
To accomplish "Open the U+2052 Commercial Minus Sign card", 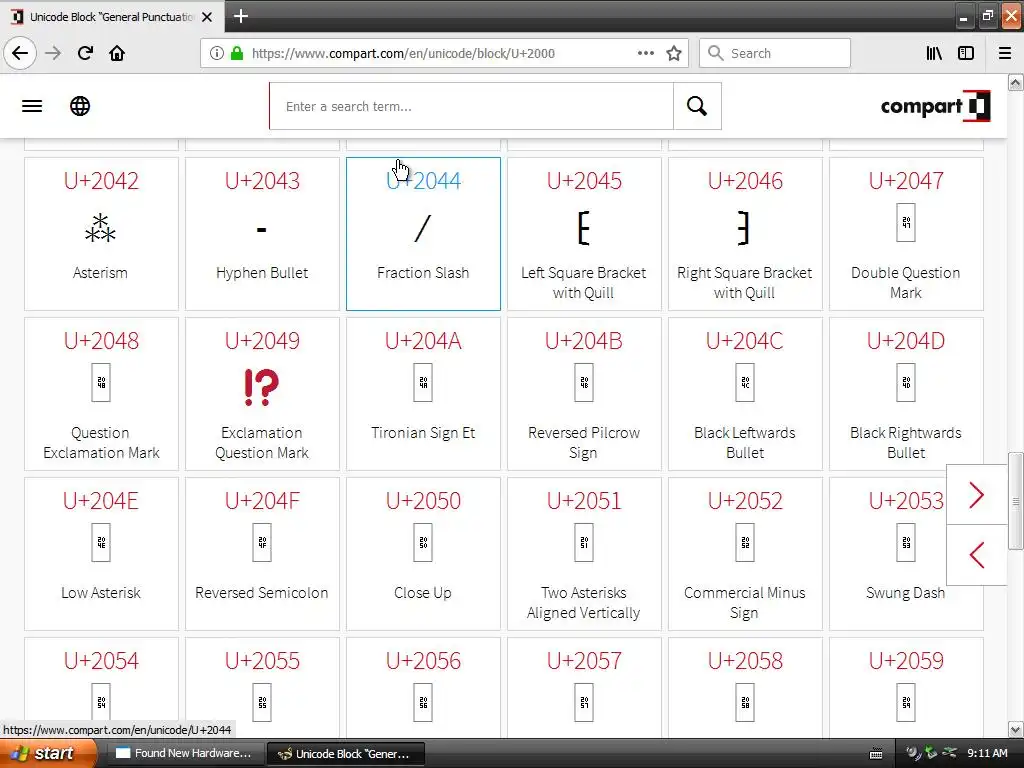I will [745, 554].
